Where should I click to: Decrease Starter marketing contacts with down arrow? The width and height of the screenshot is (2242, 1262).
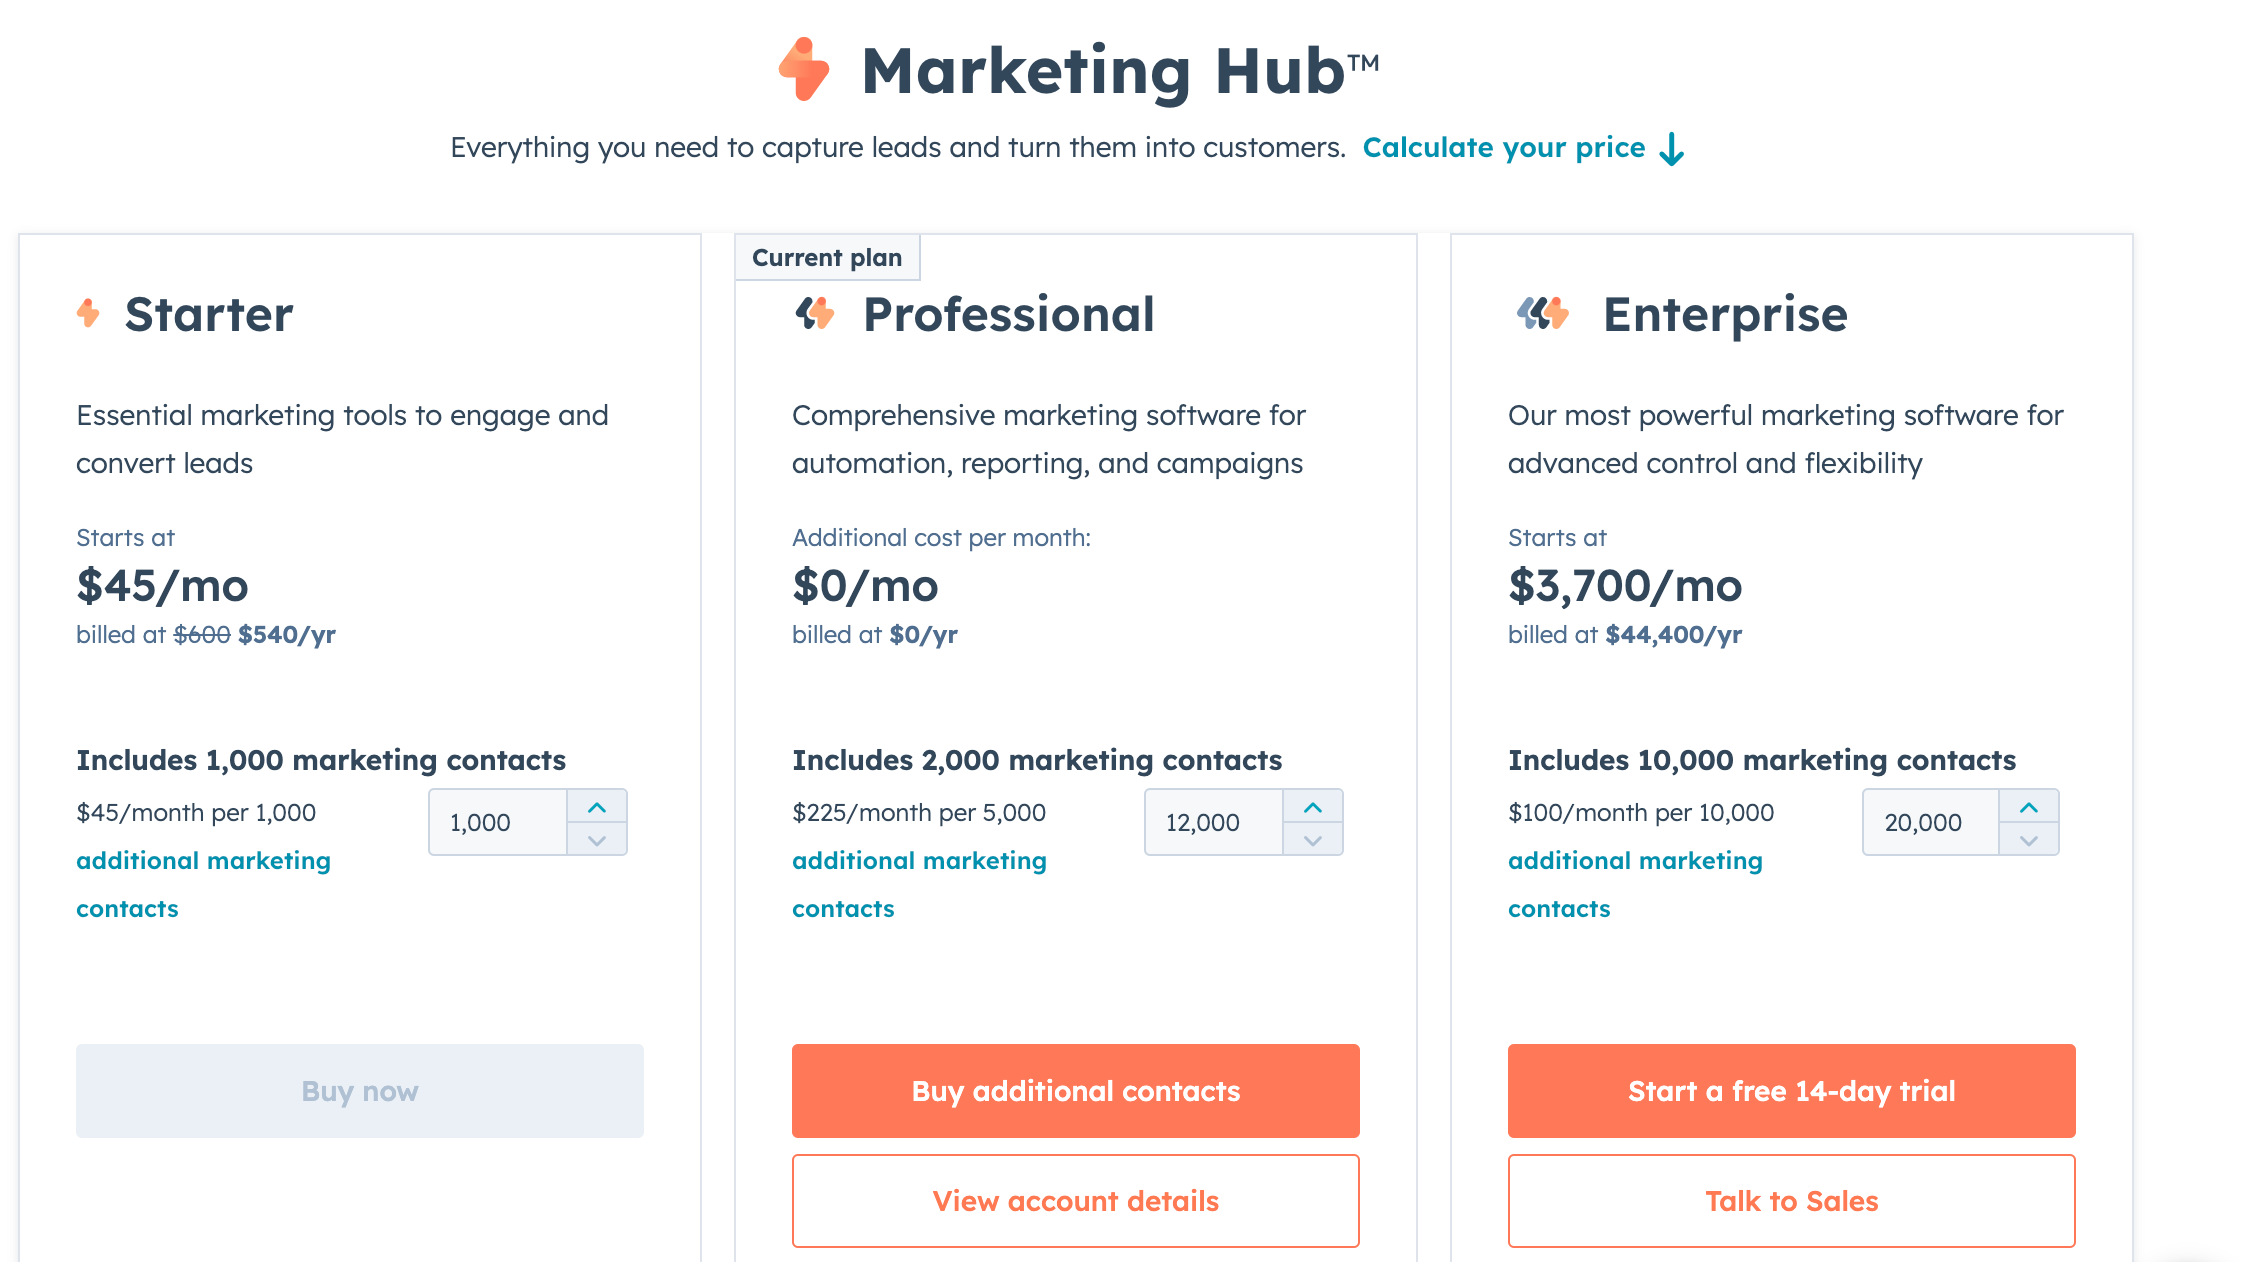coord(597,839)
